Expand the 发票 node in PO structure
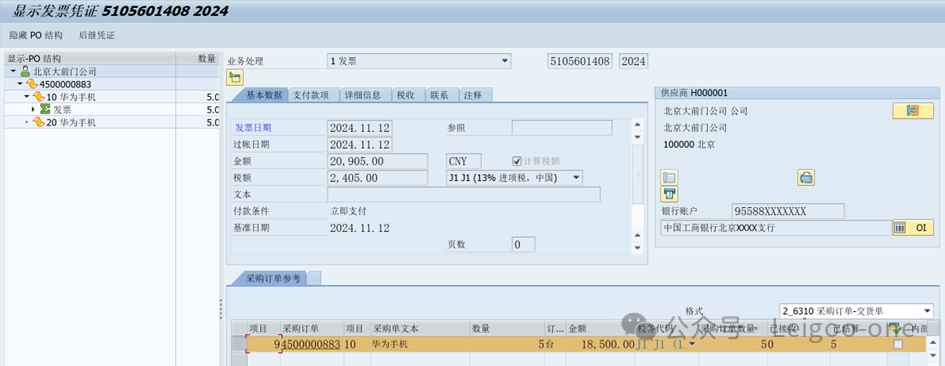Image resolution: width=945 pixels, height=366 pixels. click(34, 110)
